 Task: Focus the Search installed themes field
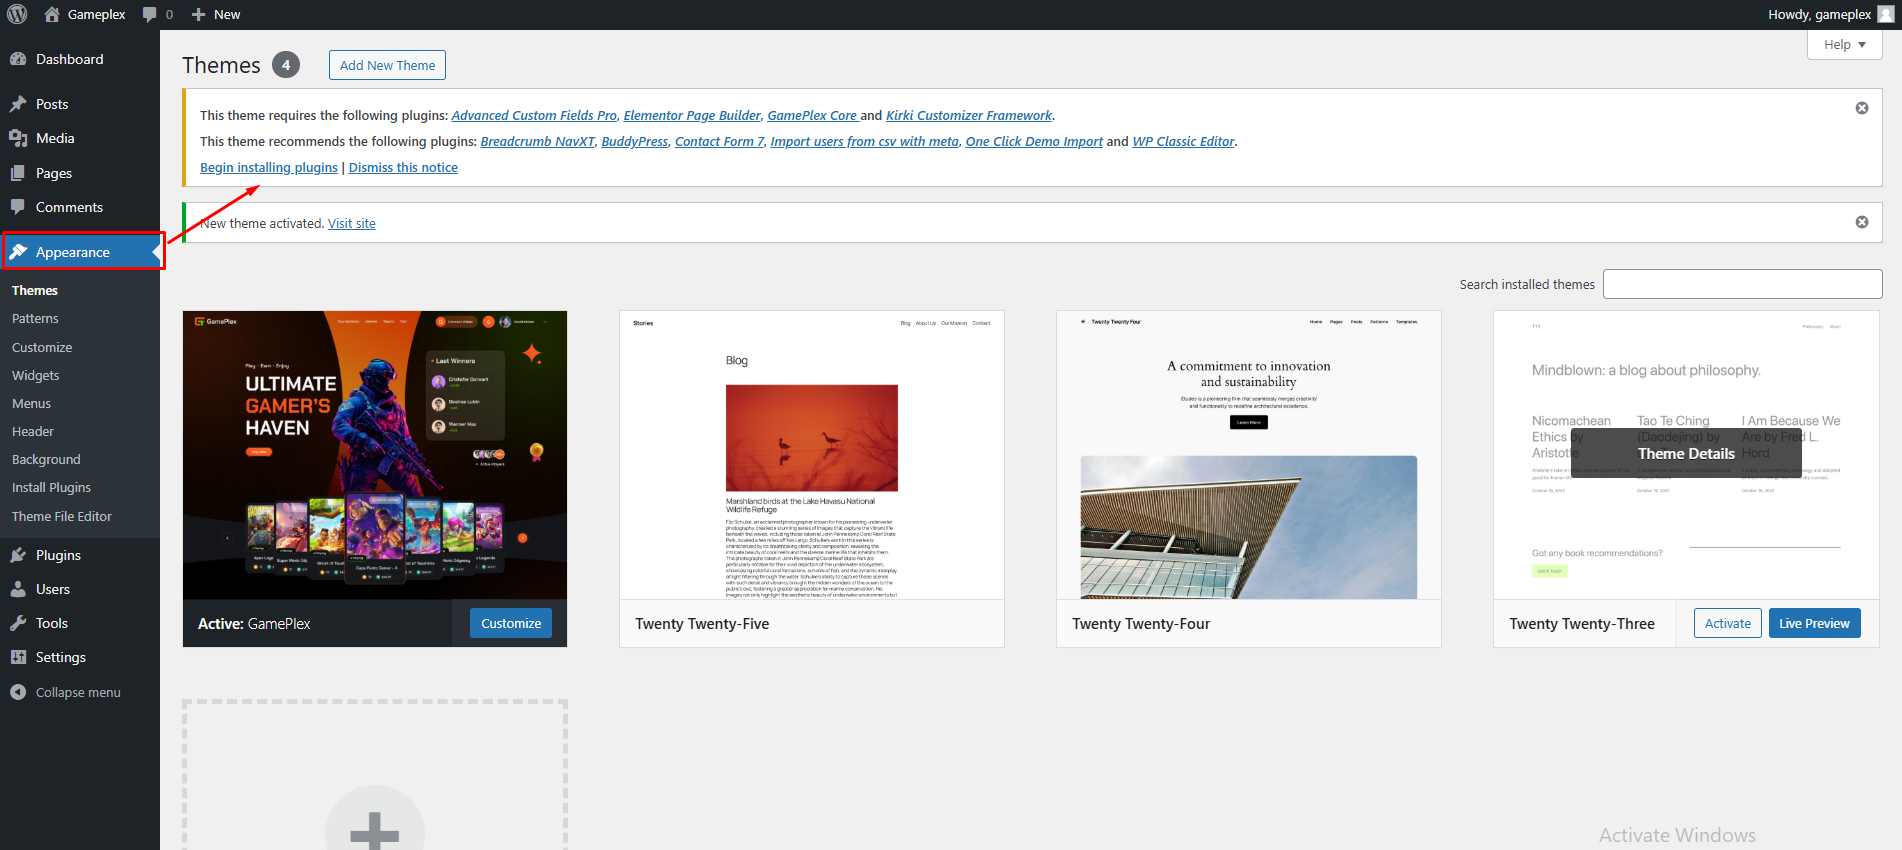tap(1741, 284)
